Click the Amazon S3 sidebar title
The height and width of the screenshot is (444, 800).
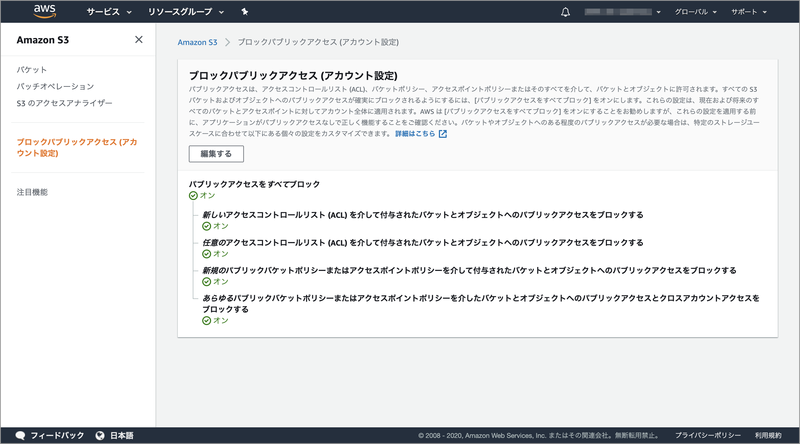[x=43, y=40]
